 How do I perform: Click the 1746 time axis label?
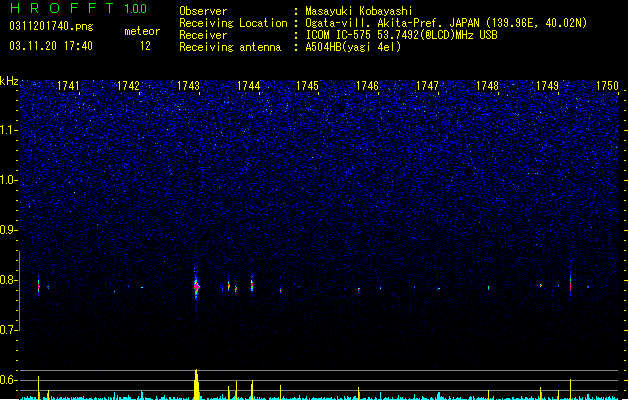pos(367,86)
